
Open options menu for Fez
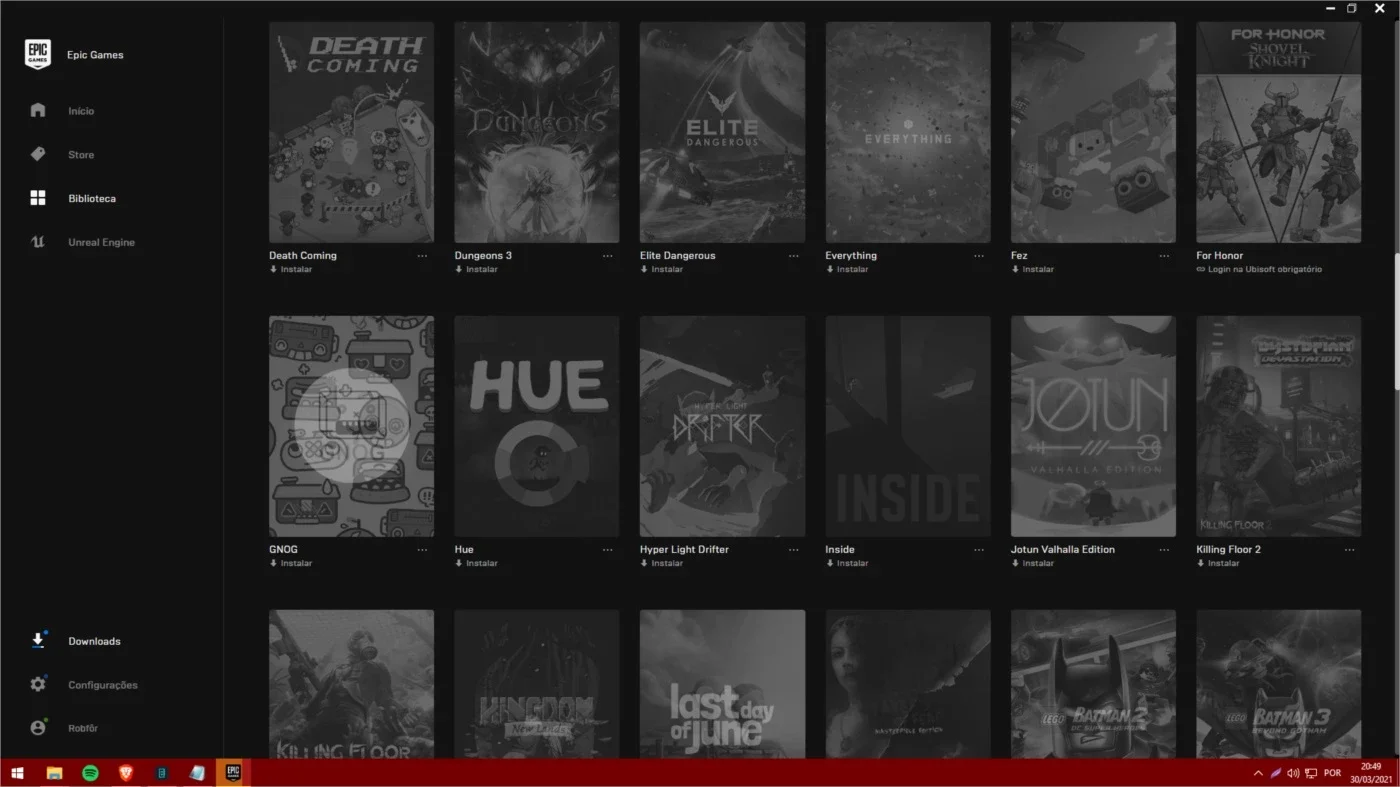coord(1164,256)
